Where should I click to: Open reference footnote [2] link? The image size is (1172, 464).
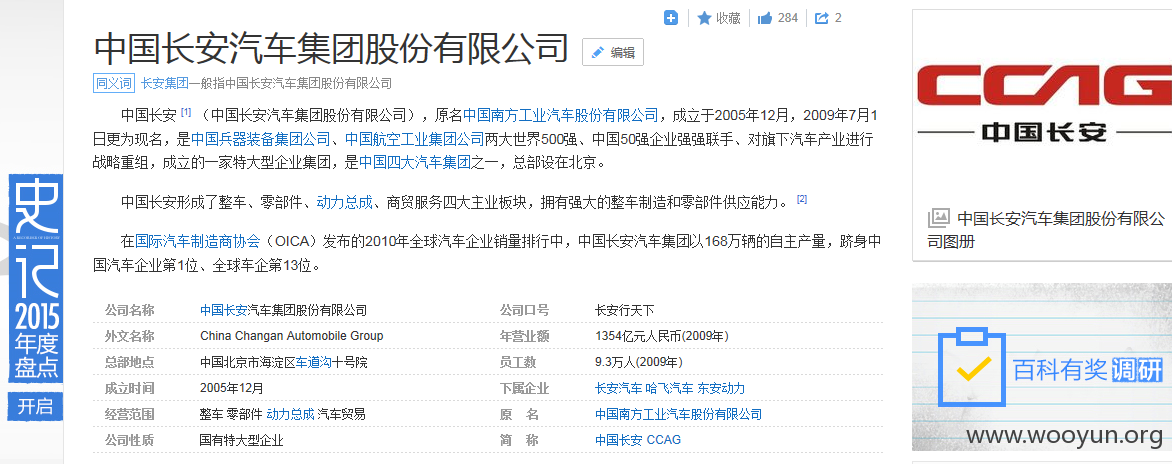(802, 199)
